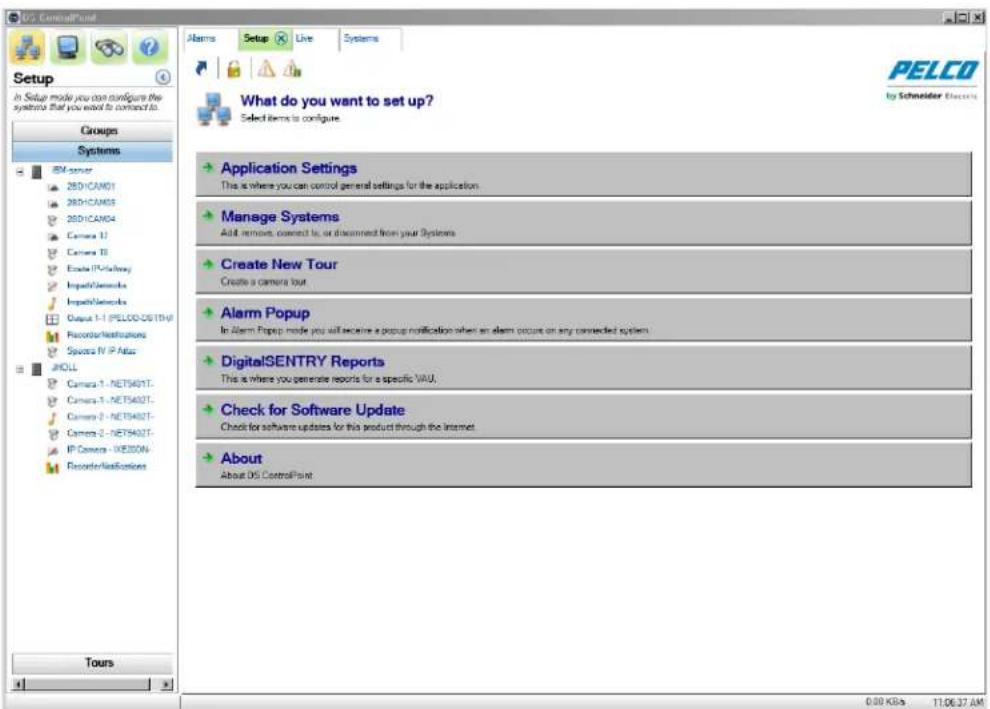Click the 0.00 KB/s status bar readout
Viewport: 990px width, 709px height.
(x=885, y=701)
